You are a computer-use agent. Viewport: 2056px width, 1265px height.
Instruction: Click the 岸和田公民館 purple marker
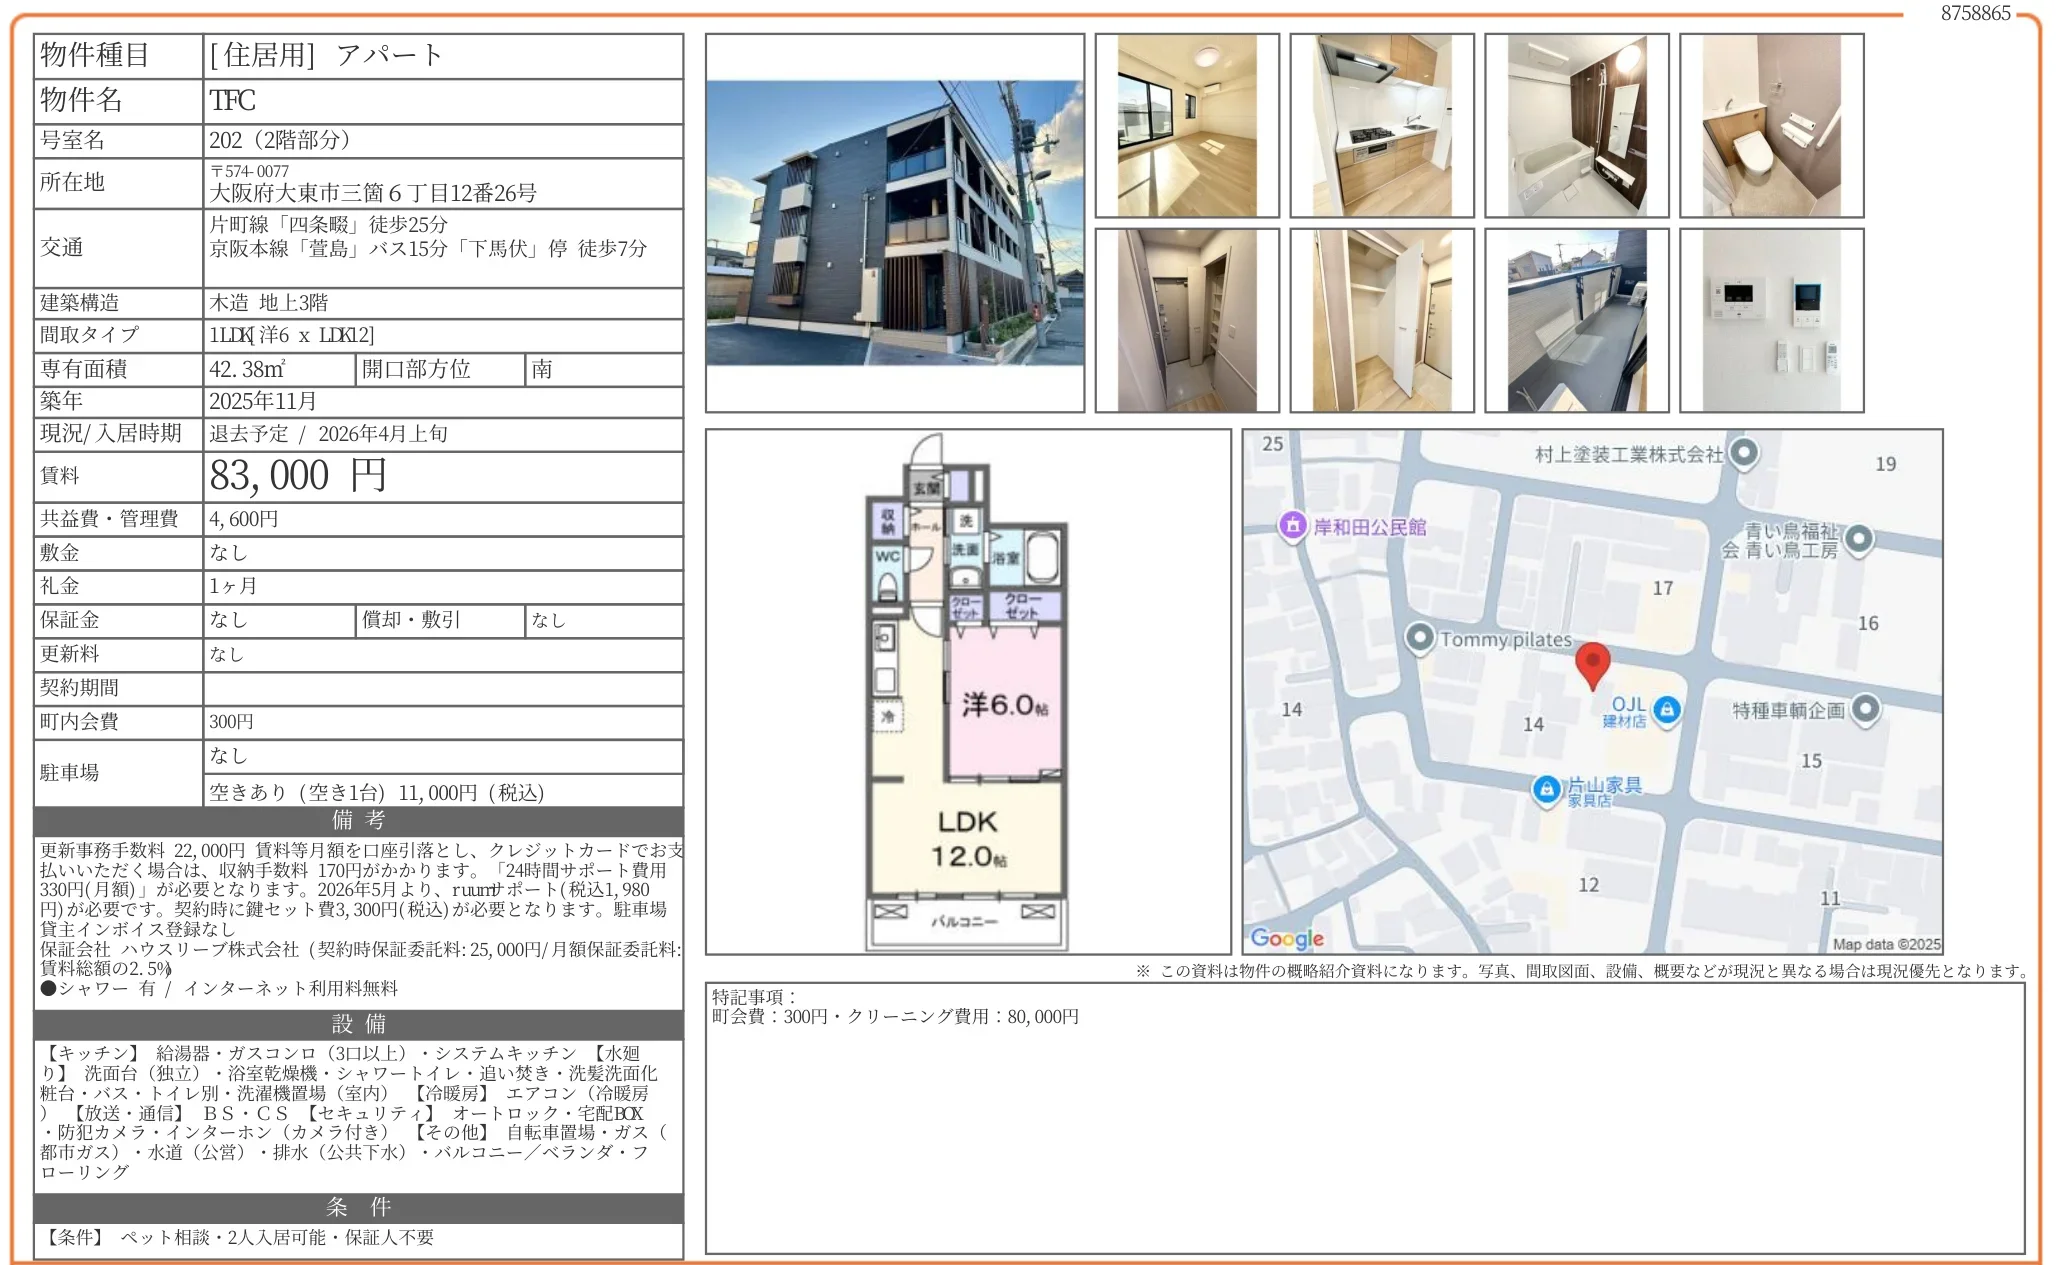(1293, 525)
